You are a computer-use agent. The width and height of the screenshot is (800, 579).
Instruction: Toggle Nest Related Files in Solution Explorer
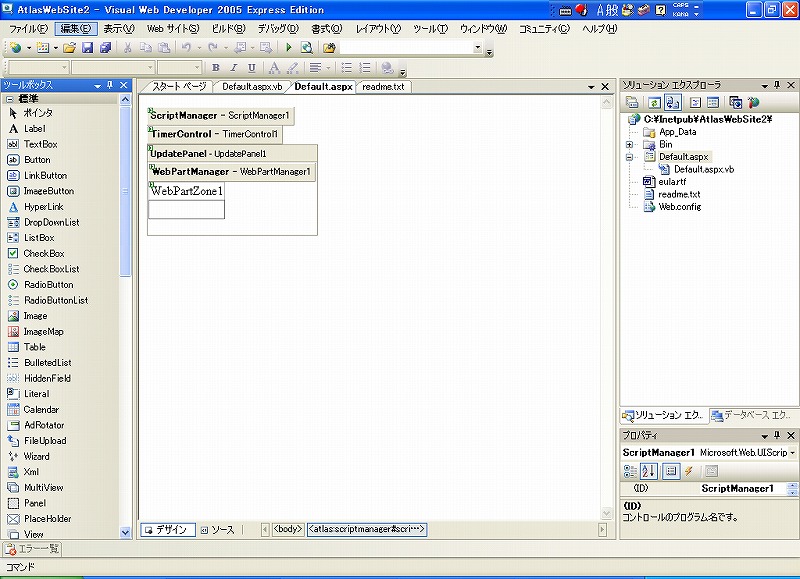click(x=672, y=103)
